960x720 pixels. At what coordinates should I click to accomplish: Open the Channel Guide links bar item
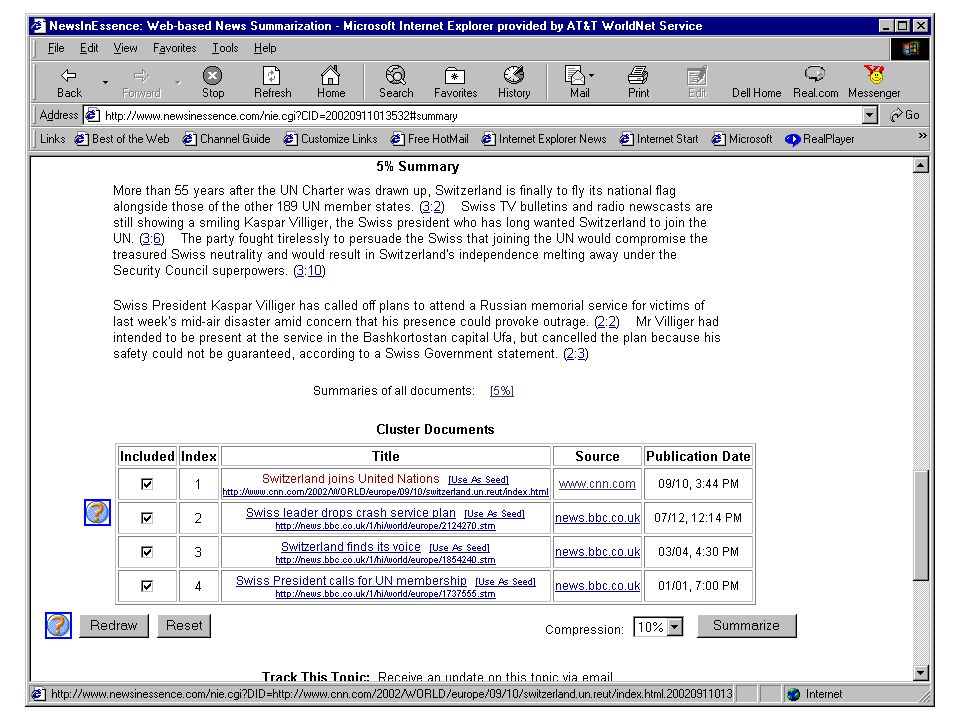[x=227, y=139]
